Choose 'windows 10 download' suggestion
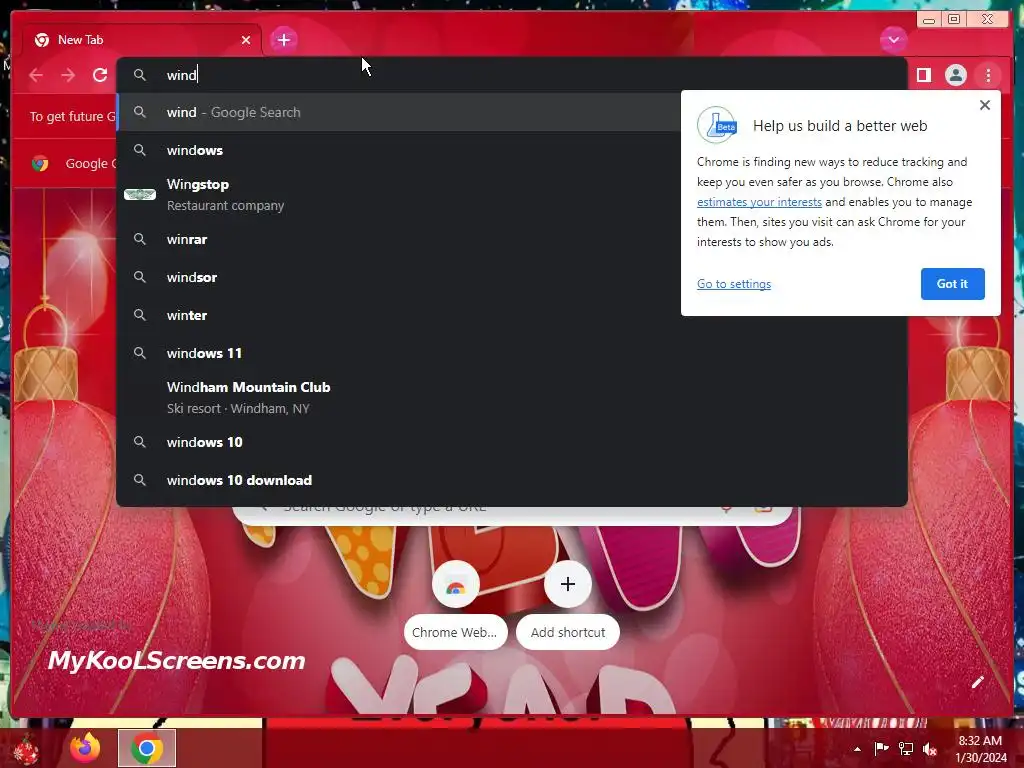The height and width of the screenshot is (768, 1024). 511,480
